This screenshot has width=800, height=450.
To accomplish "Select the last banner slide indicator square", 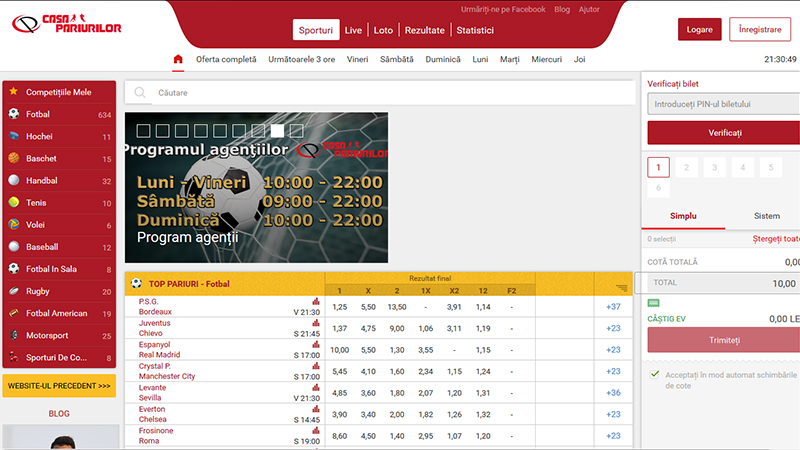I will 296,131.
